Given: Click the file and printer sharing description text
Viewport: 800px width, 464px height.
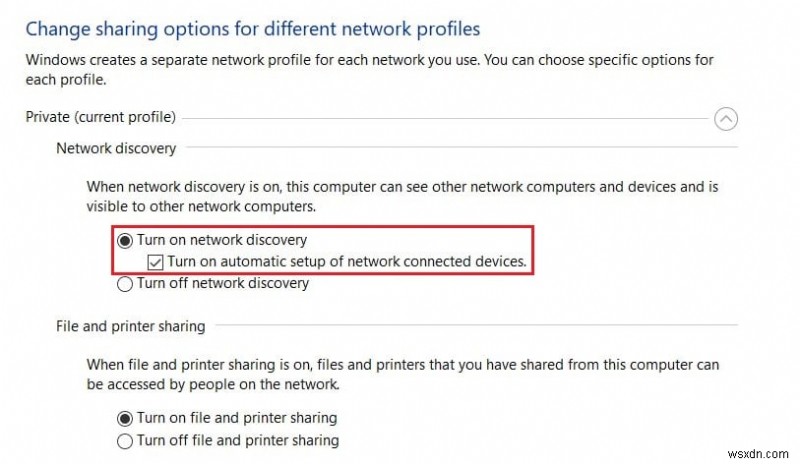Looking at the screenshot, I should click(400, 374).
